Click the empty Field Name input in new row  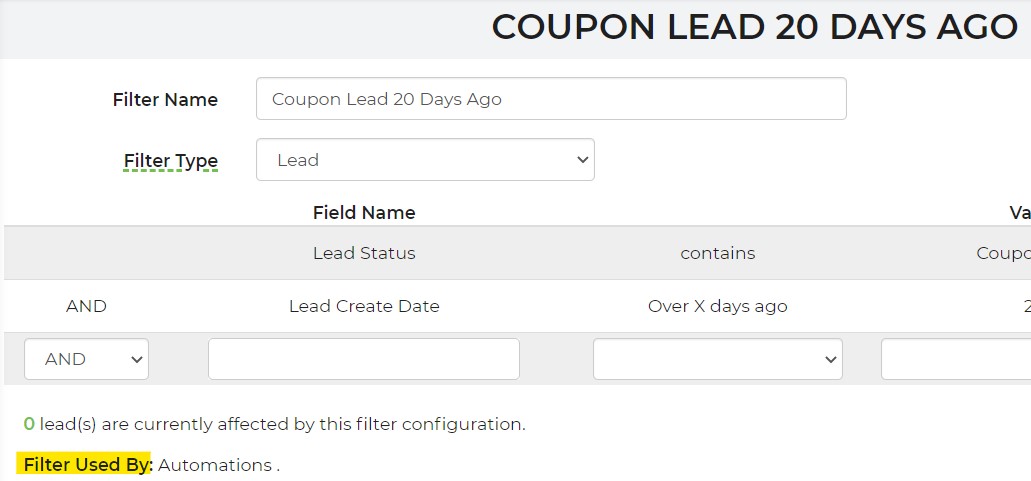click(363, 359)
